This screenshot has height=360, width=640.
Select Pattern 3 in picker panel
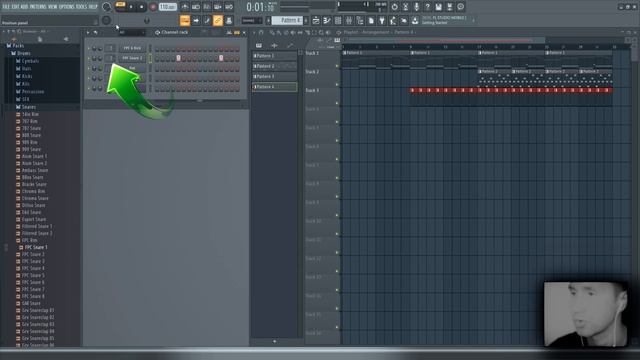tap(274, 76)
